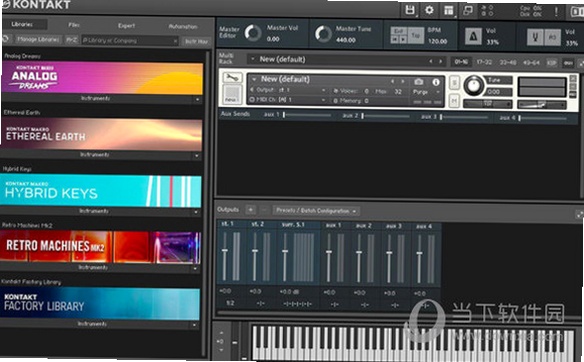The width and height of the screenshot is (584, 362).
Task: Clear the library search field X
Action: tap(175, 41)
